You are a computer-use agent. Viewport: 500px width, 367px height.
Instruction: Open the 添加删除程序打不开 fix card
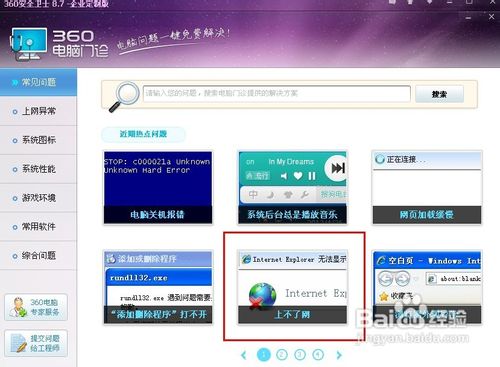[x=158, y=287]
